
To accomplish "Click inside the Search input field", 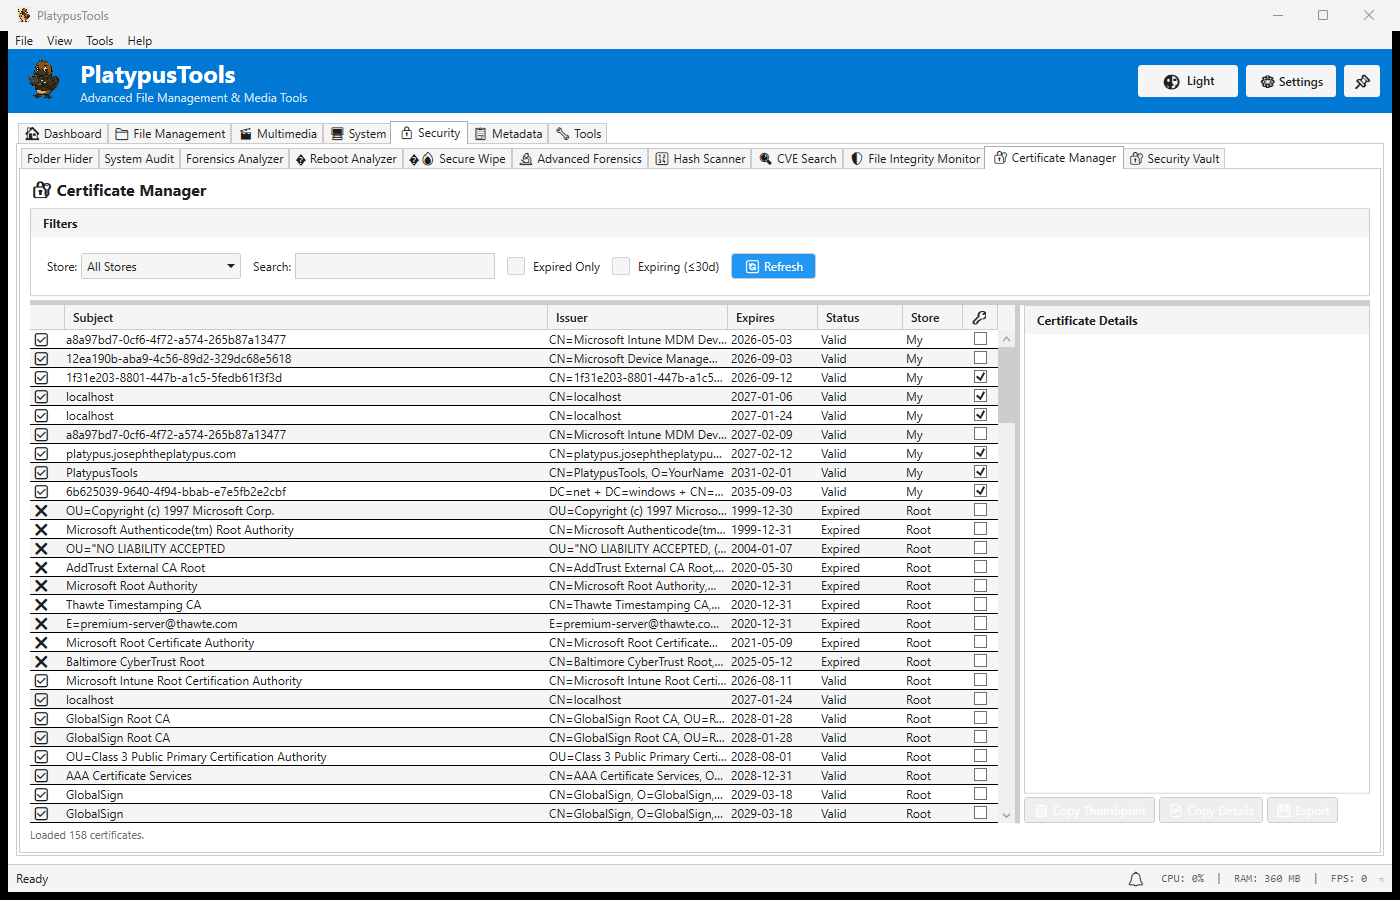I will pyautogui.click(x=394, y=266).
